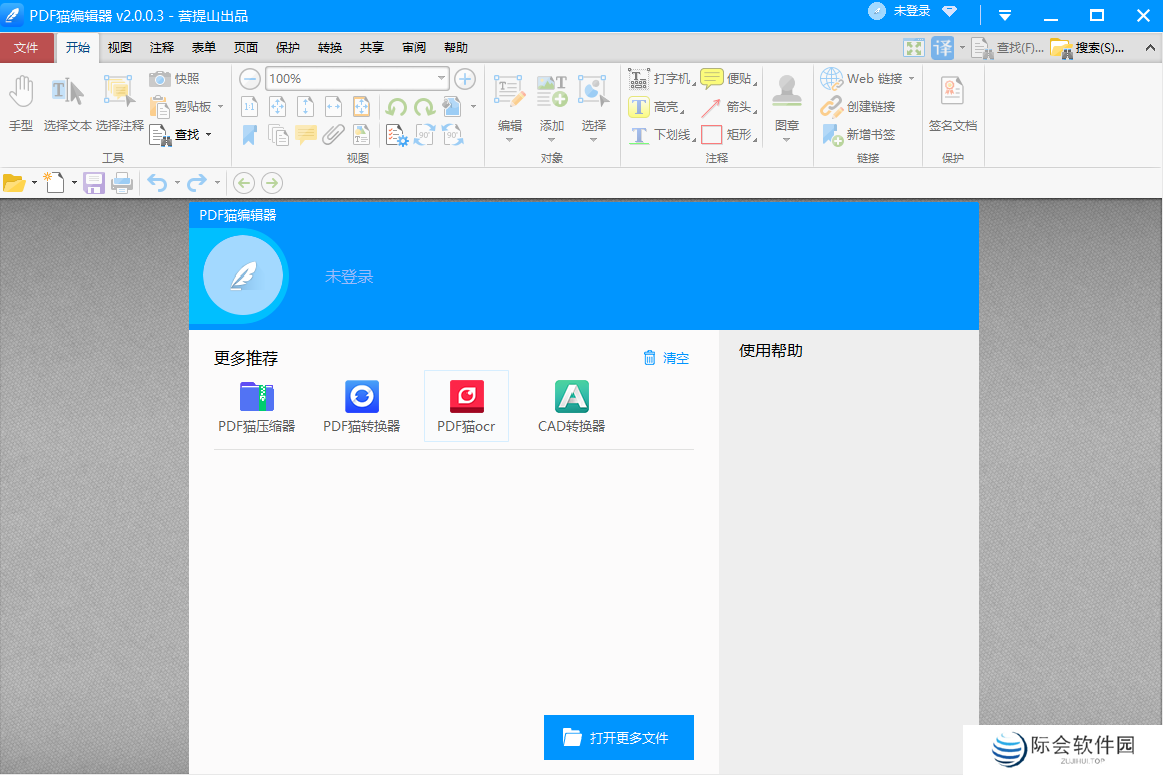The image size is (1163, 775).
Task: Open the zoom percentage dropdown
Action: point(441,78)
